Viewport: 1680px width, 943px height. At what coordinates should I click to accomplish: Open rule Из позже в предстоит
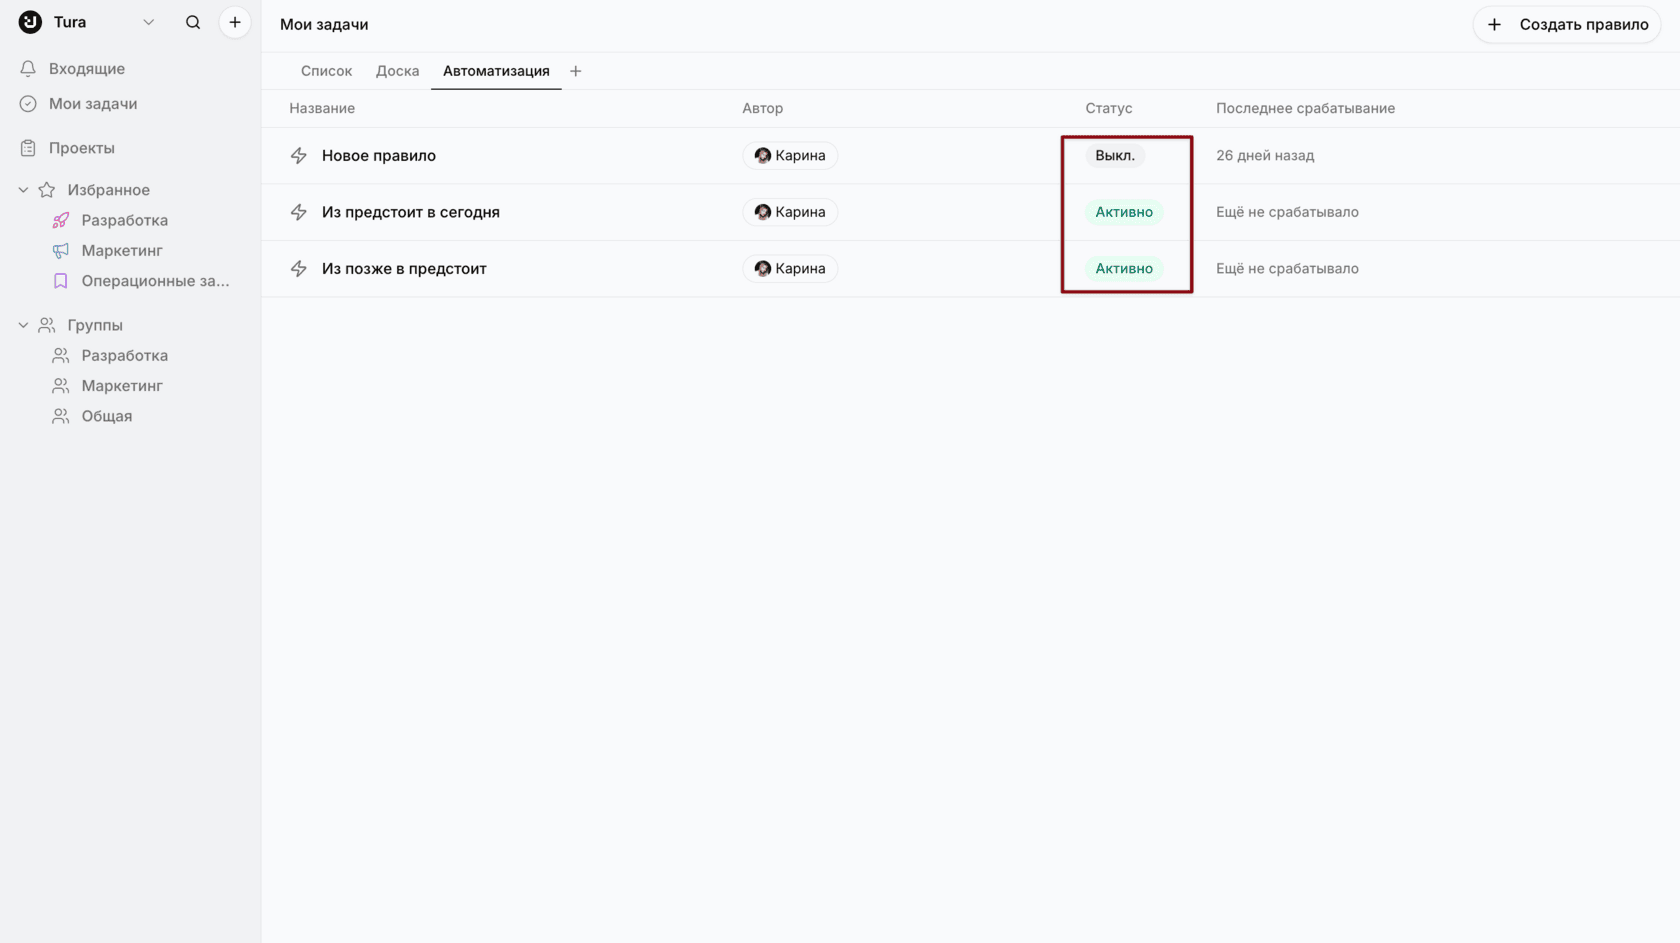404,269
